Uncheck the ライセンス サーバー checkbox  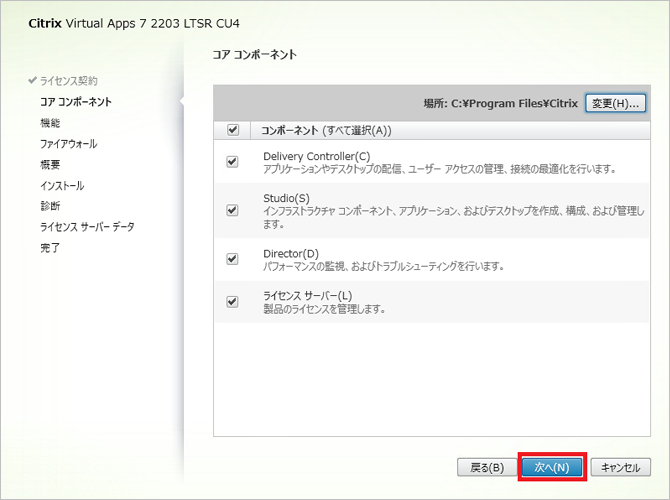[x=233, y=301]
